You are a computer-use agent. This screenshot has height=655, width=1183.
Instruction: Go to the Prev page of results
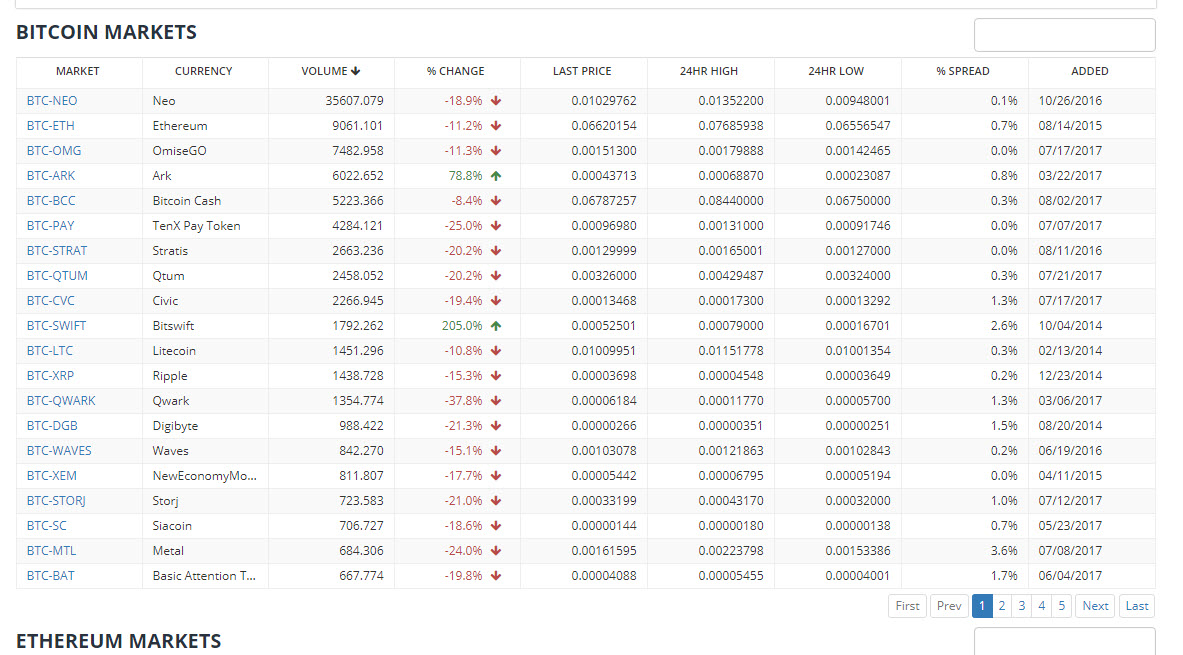949,606
